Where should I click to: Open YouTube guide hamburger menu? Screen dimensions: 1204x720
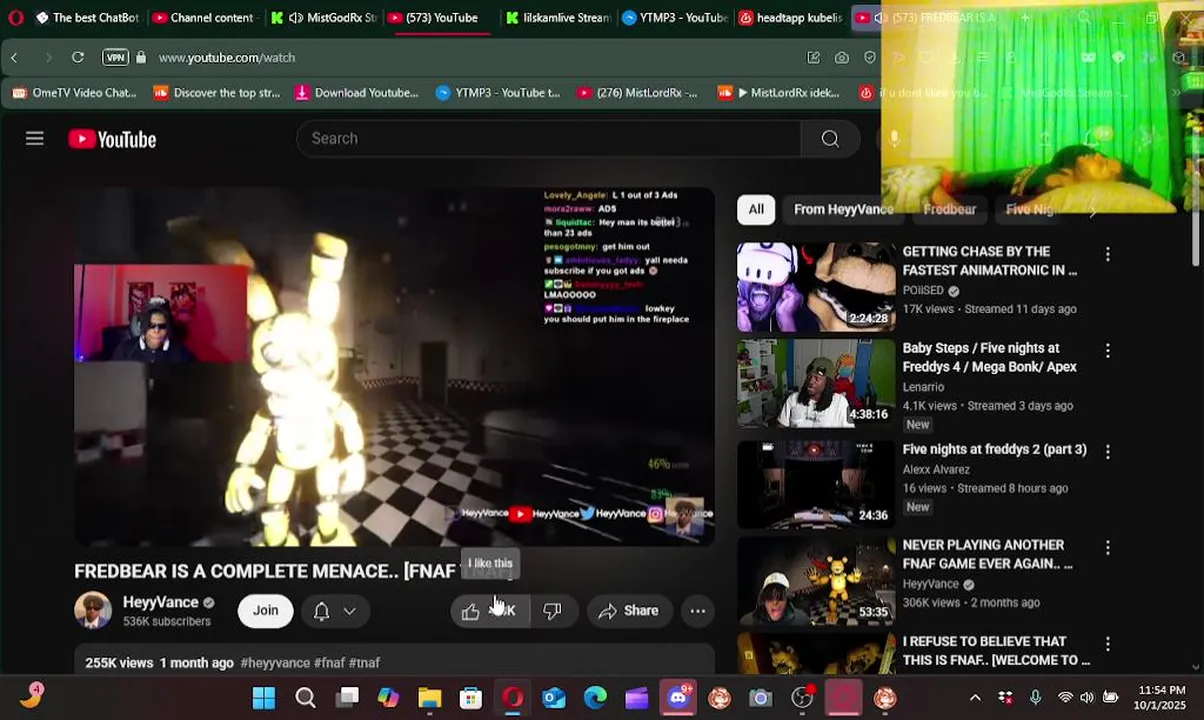(35, 139)
